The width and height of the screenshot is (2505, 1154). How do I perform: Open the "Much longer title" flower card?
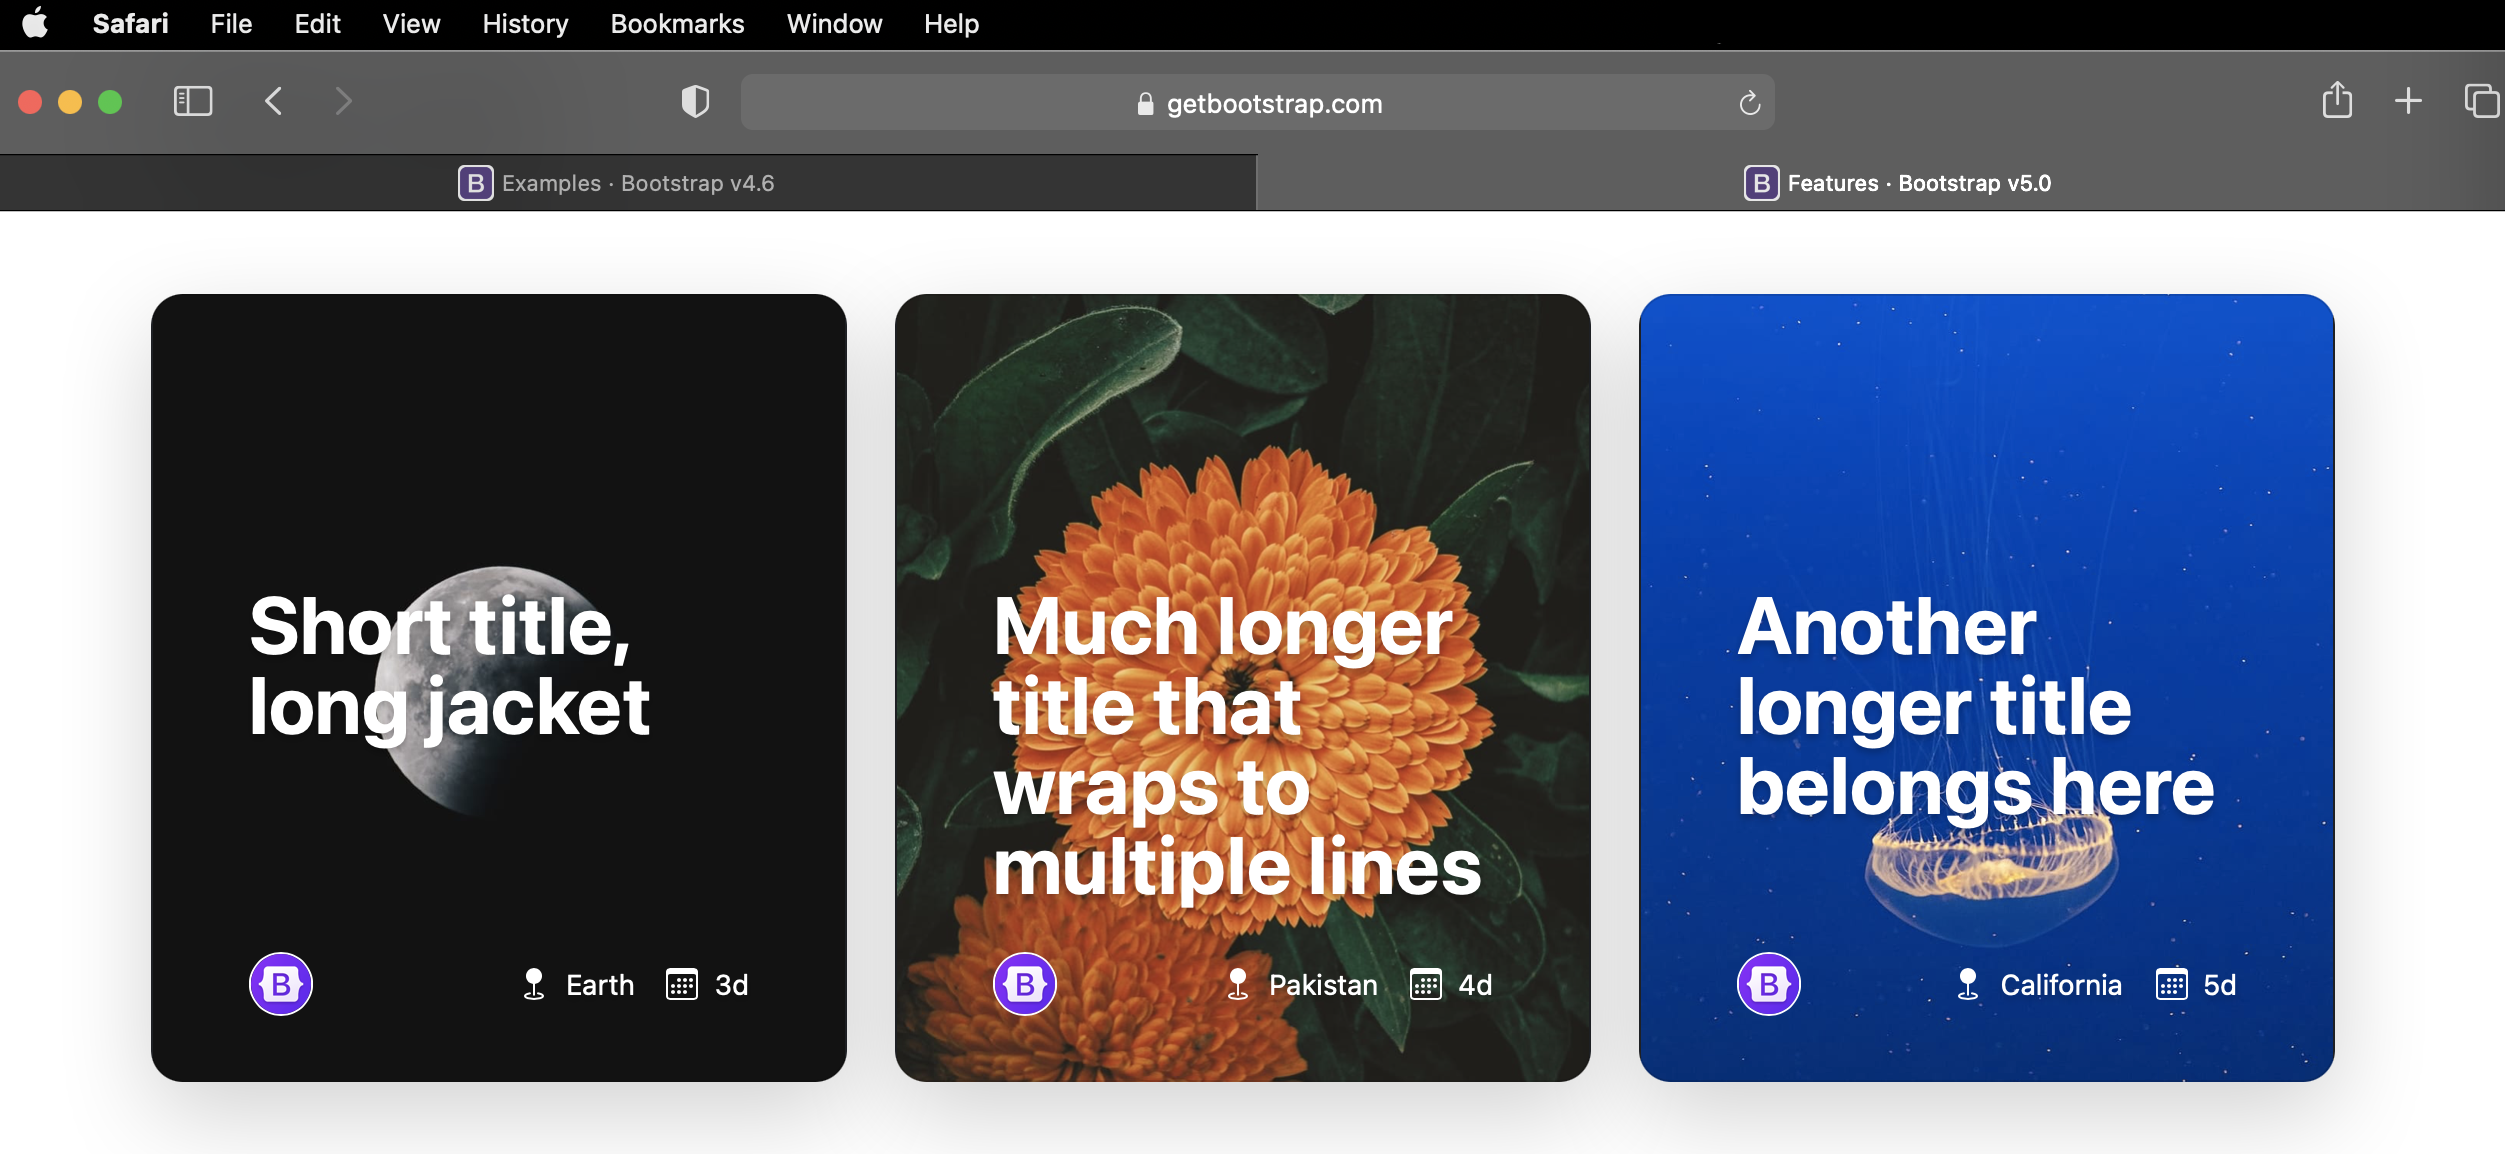pyautogui.click(x=1243, y=687)
